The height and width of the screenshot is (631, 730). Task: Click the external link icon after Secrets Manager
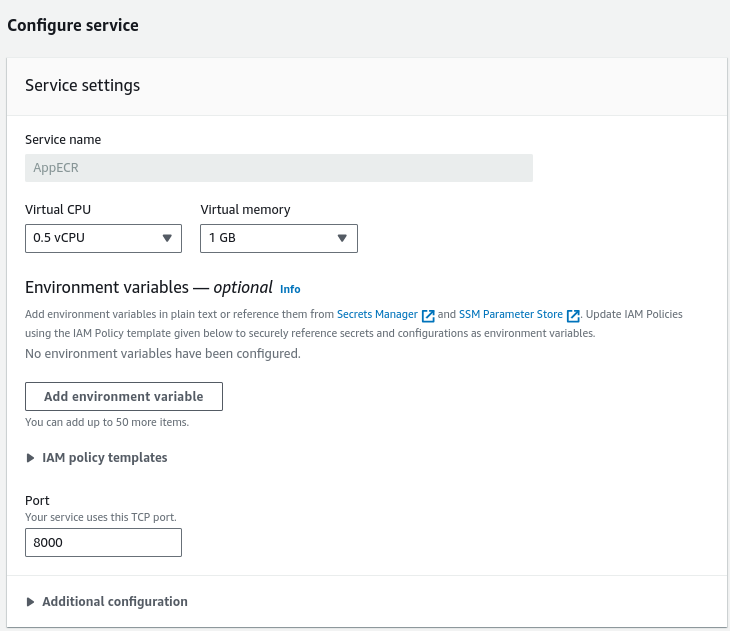428,315
